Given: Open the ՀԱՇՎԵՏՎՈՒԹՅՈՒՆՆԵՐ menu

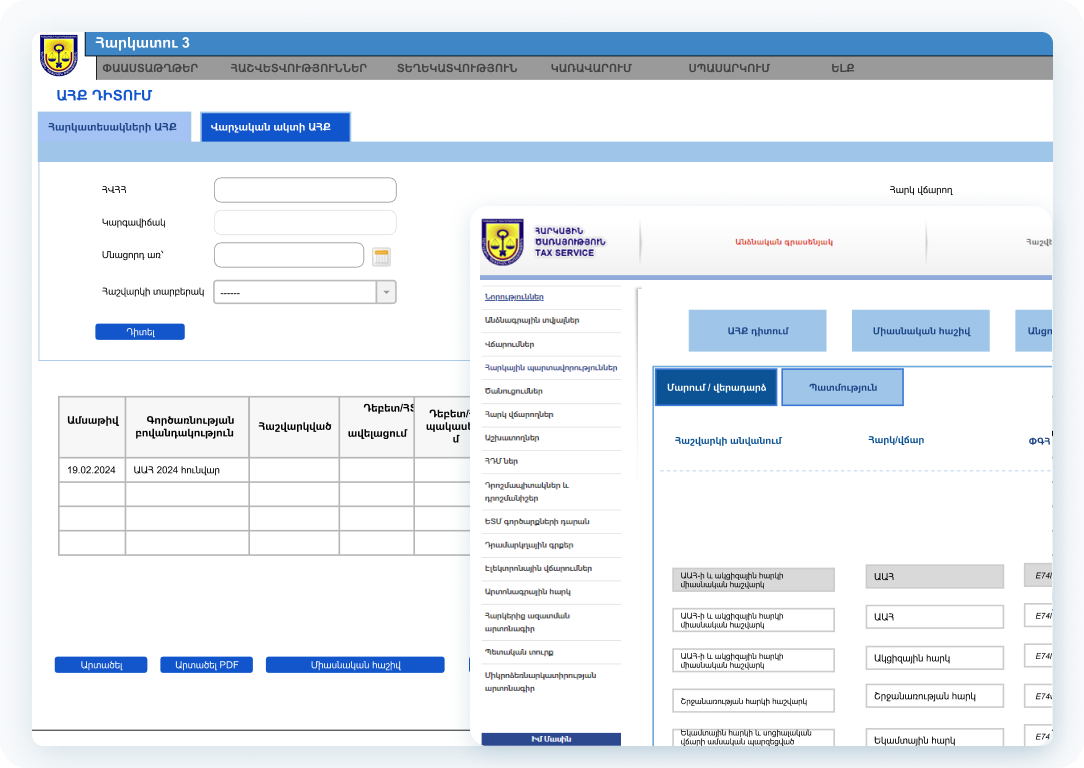Looking at the screenshot, I should (298, 69).
